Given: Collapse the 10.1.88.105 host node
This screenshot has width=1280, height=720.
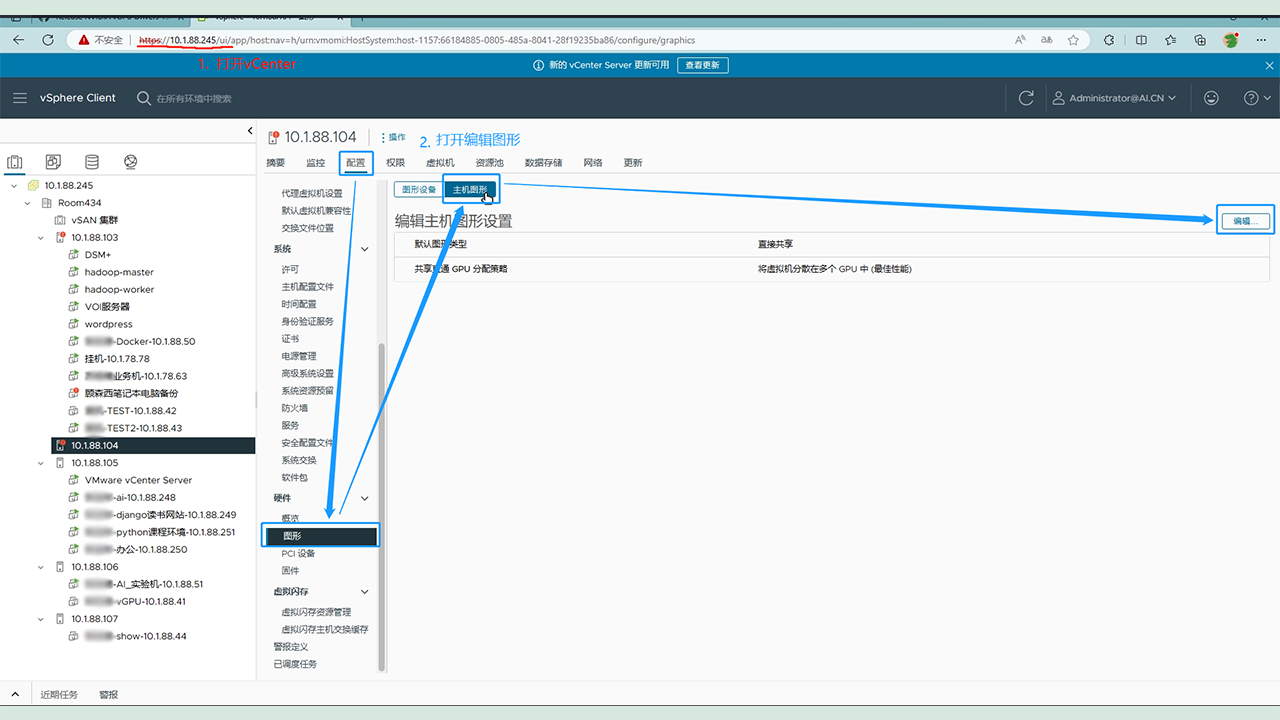Looking at the screenshot, I should coord(41,463).
